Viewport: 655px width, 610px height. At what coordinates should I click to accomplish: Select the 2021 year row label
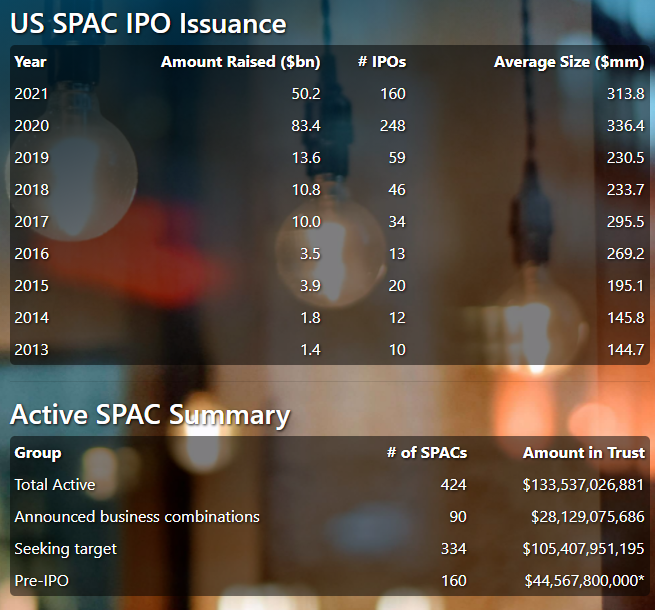[32, 94]
